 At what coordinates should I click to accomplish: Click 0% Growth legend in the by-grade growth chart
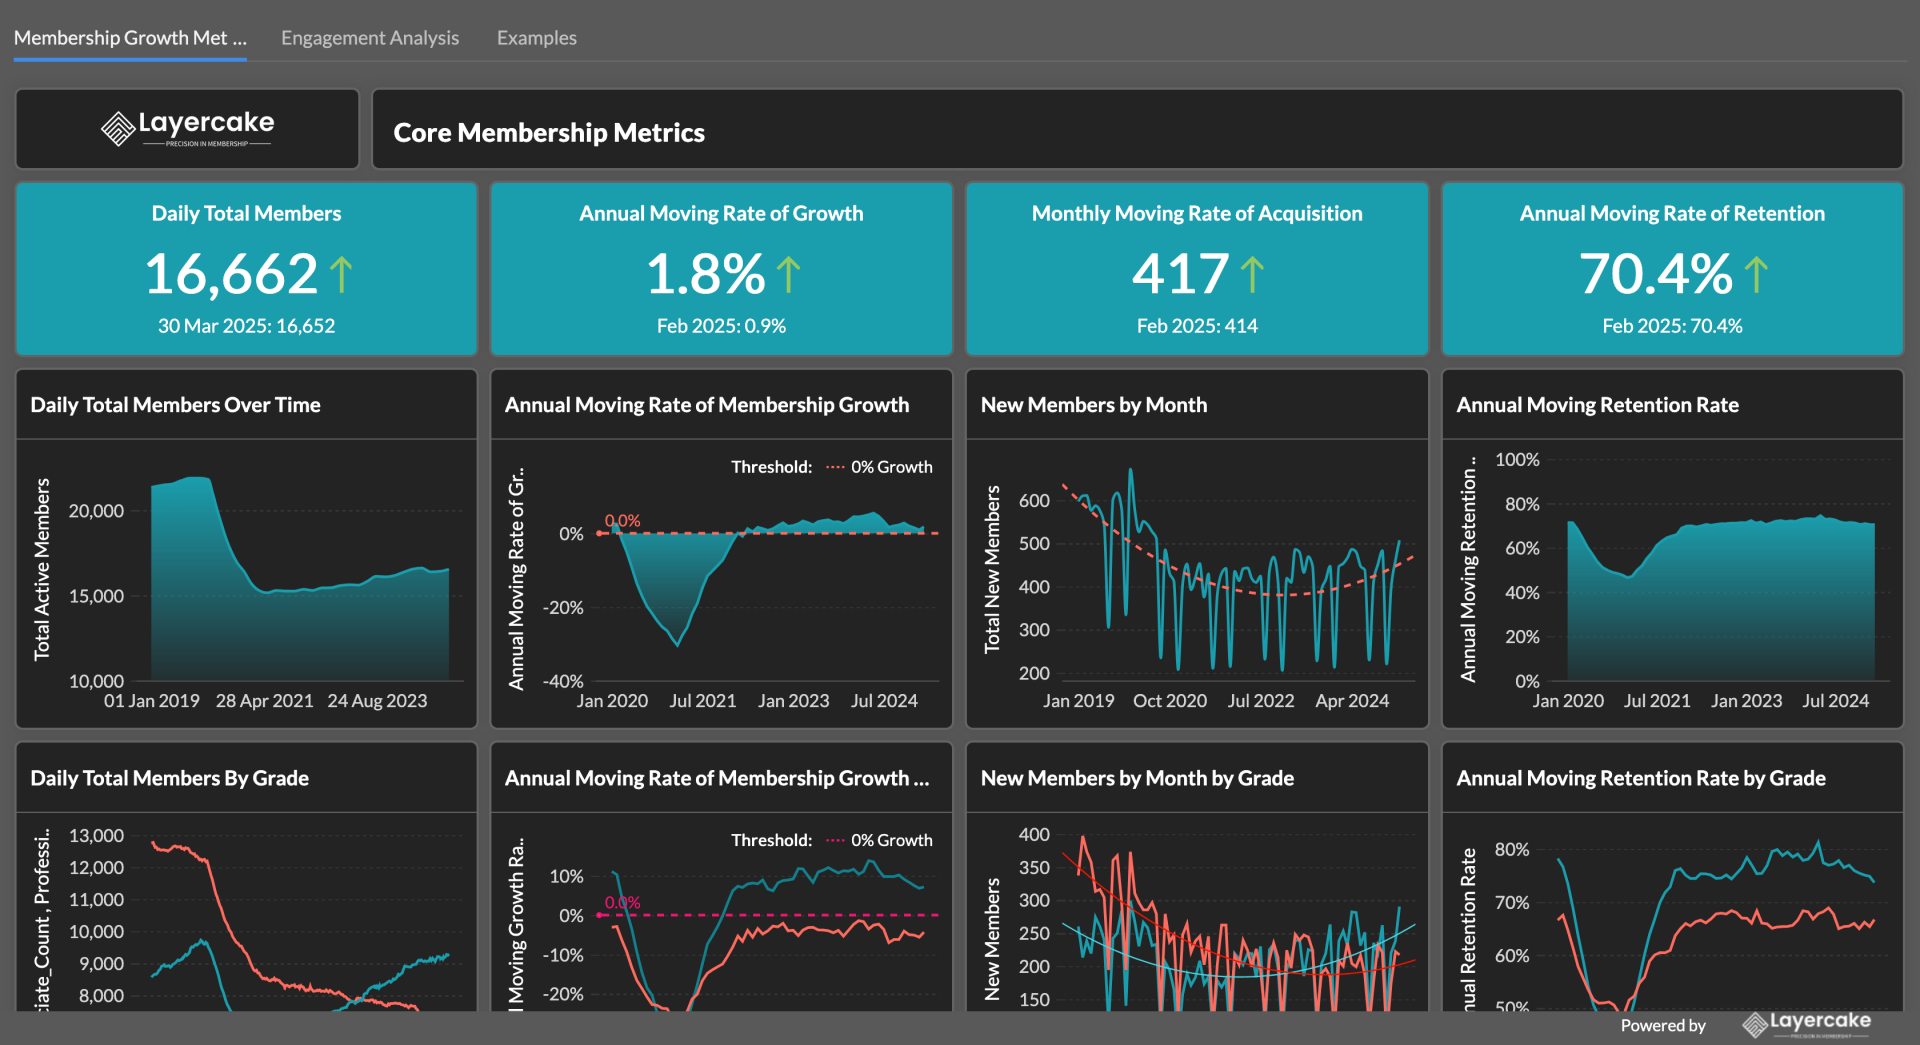coord(880,840)
